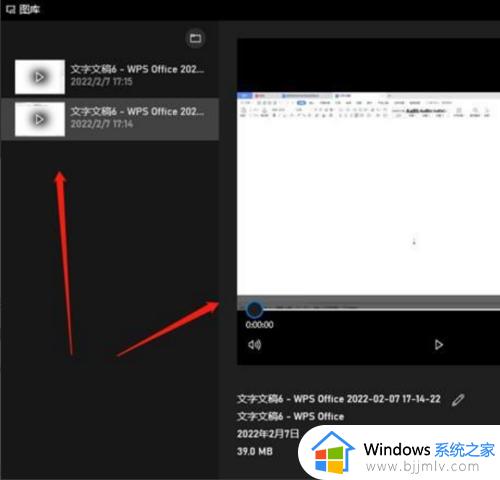Open the captures folder icon
Viewport: 500px width, 480px height.
tap(195, 38)
